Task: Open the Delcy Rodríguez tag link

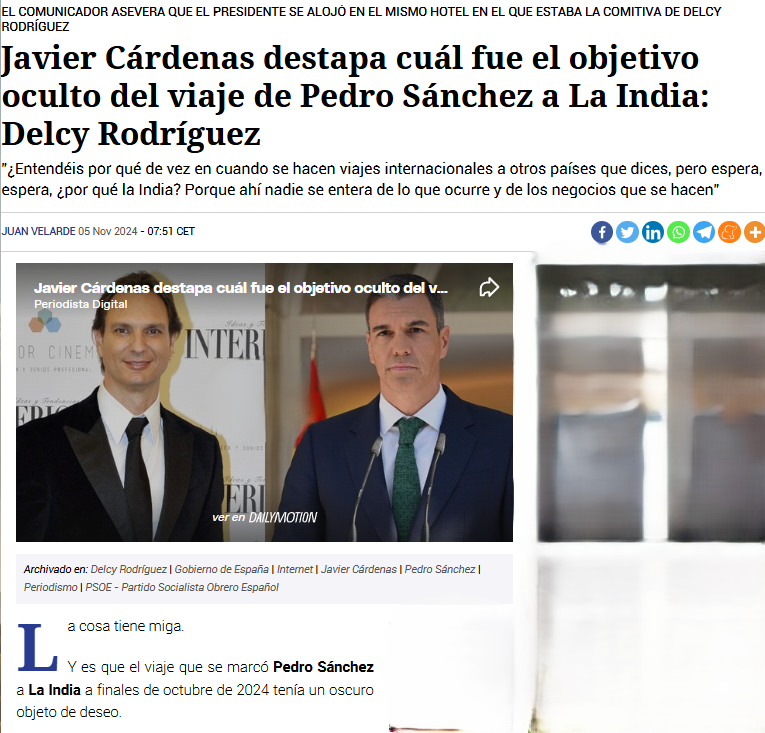Action: pyautogui.click(x=129, y=569)
